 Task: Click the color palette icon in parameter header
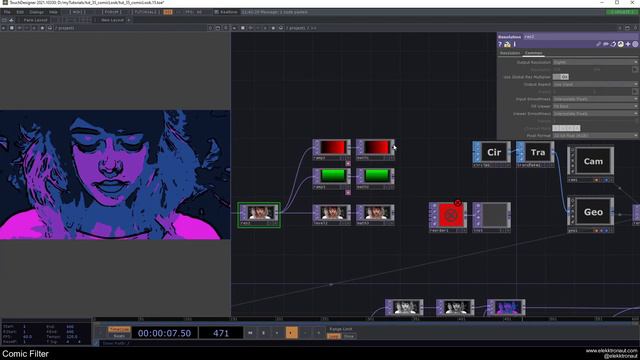click(620, 44)
